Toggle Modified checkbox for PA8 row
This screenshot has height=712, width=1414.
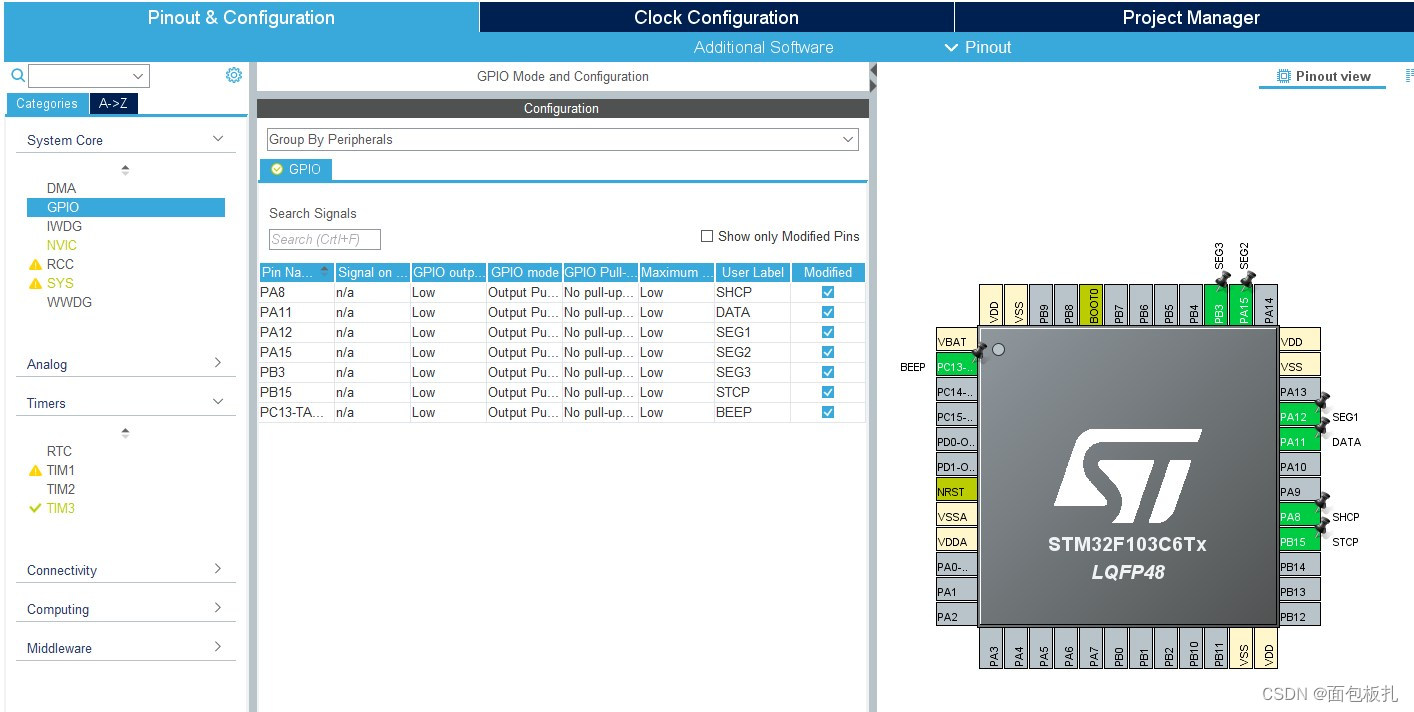[x=828, y=292]
